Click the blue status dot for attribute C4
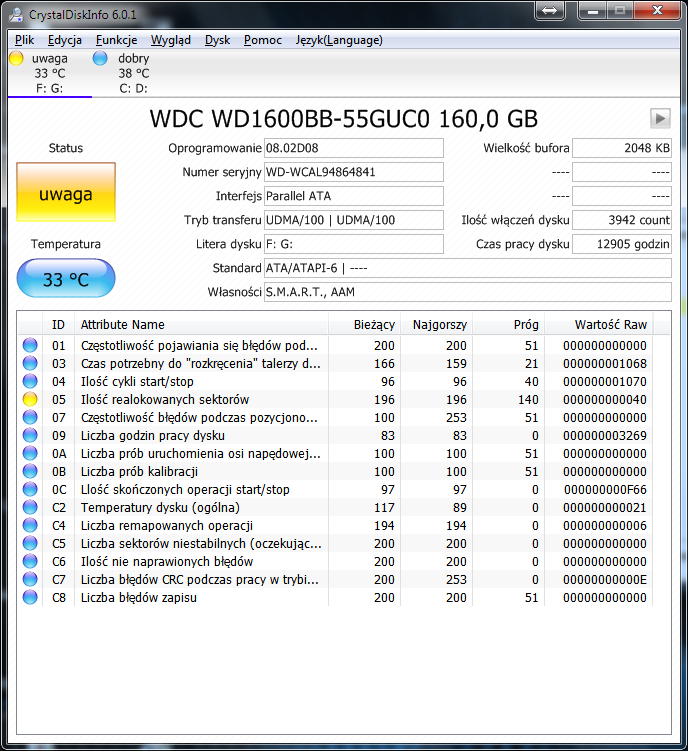The width and height of the screenshot is (688, 751). point(30,525)
